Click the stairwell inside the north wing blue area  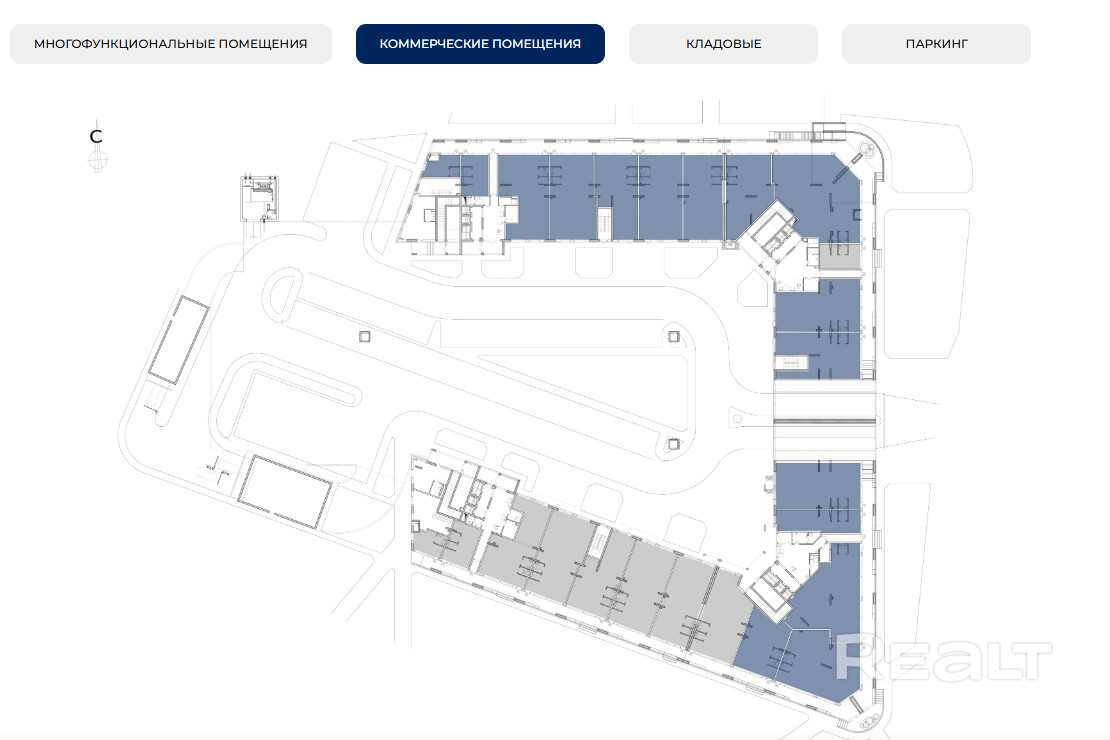tap(603, 224)
